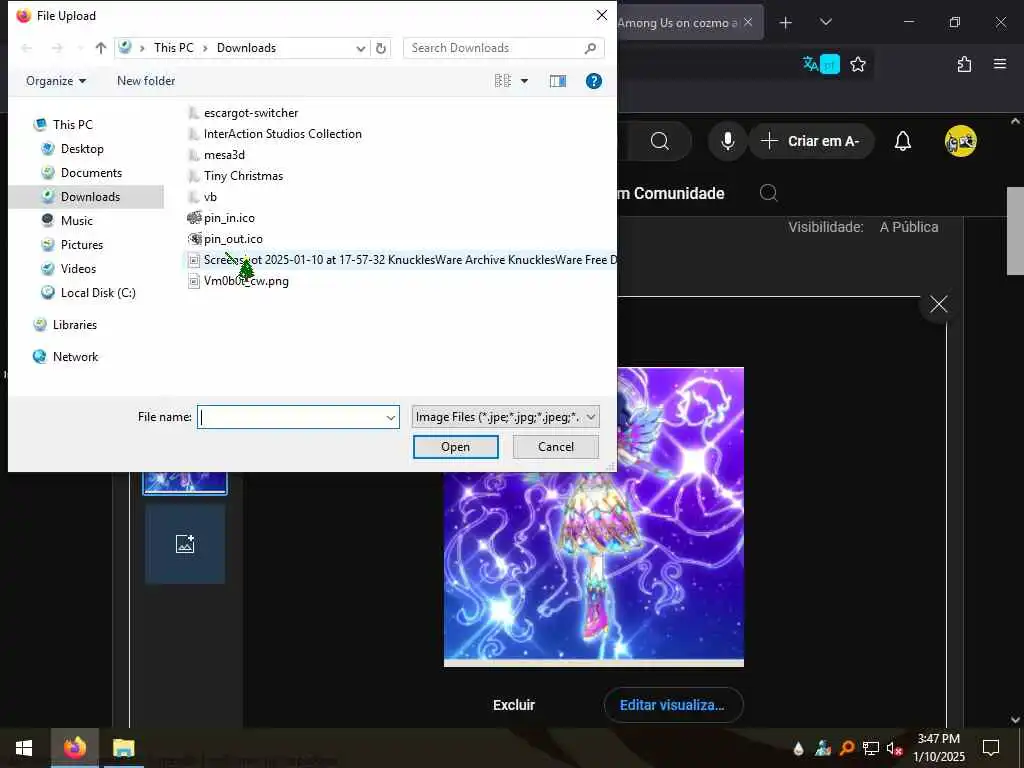1024x768 pixels.
Task: Click the uploaded anime image preview
Action: (x=594, y=517)
